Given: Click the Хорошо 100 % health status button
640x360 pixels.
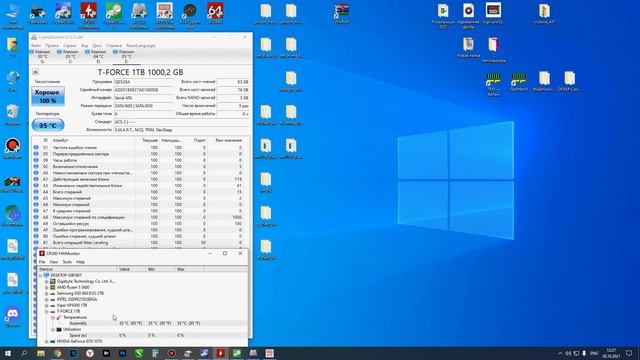Looking at the screenshot, I should (48, 96).
